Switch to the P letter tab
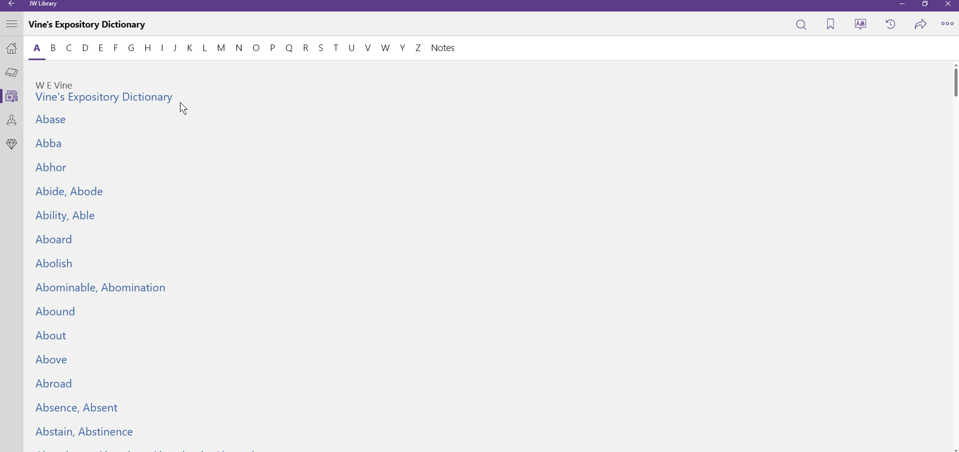The image size is (959, 452). [272, 48]
